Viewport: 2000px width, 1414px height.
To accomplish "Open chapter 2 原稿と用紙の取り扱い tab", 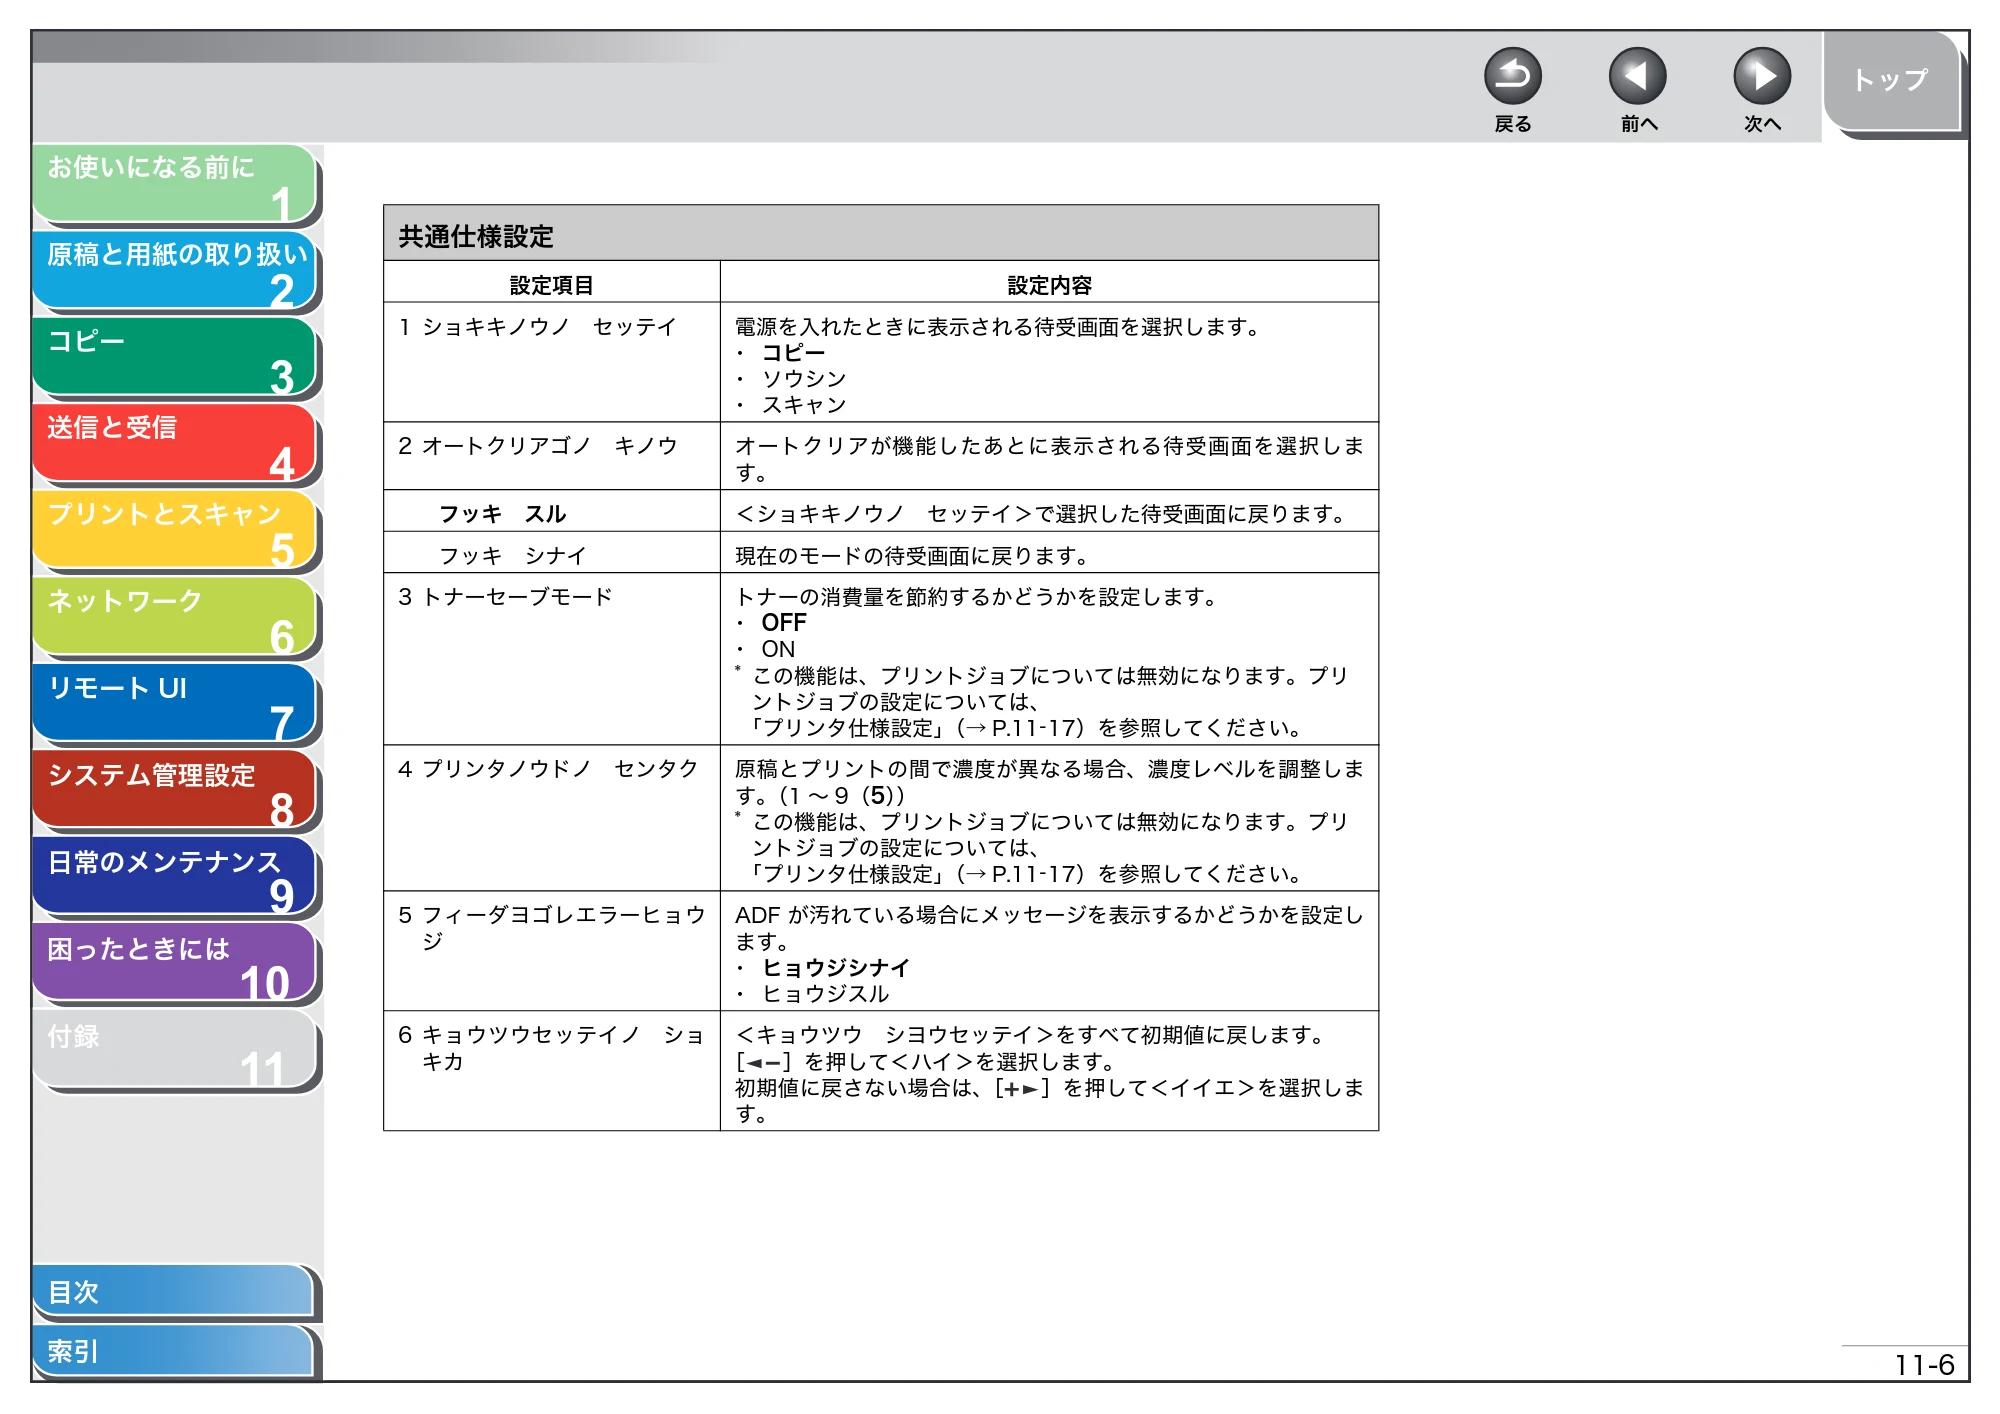I will (175, 270).
